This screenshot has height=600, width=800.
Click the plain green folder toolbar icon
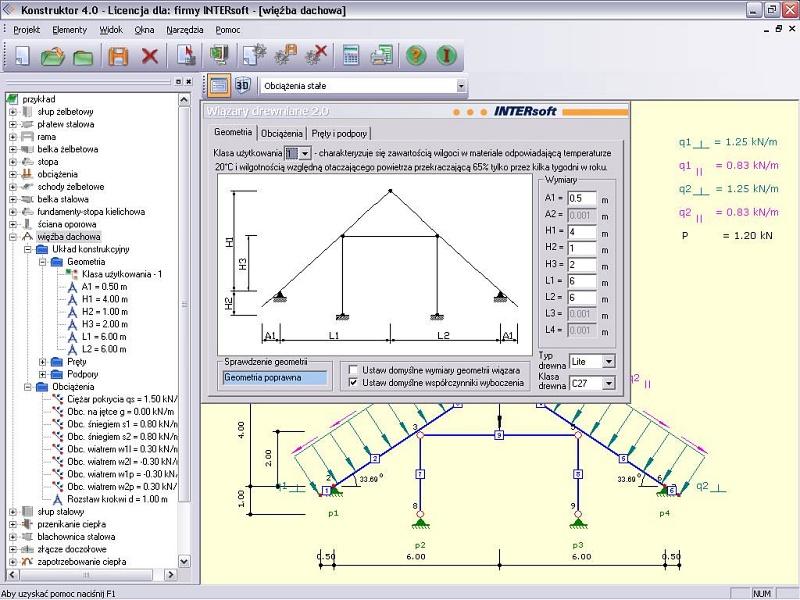[83, 57]
